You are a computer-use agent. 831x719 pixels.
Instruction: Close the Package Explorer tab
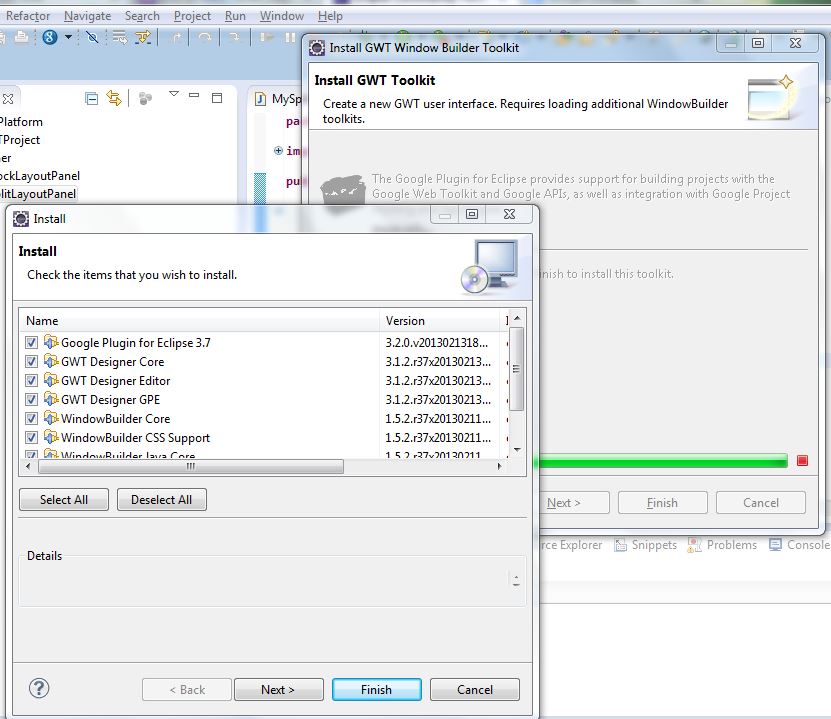coord(8,99)
